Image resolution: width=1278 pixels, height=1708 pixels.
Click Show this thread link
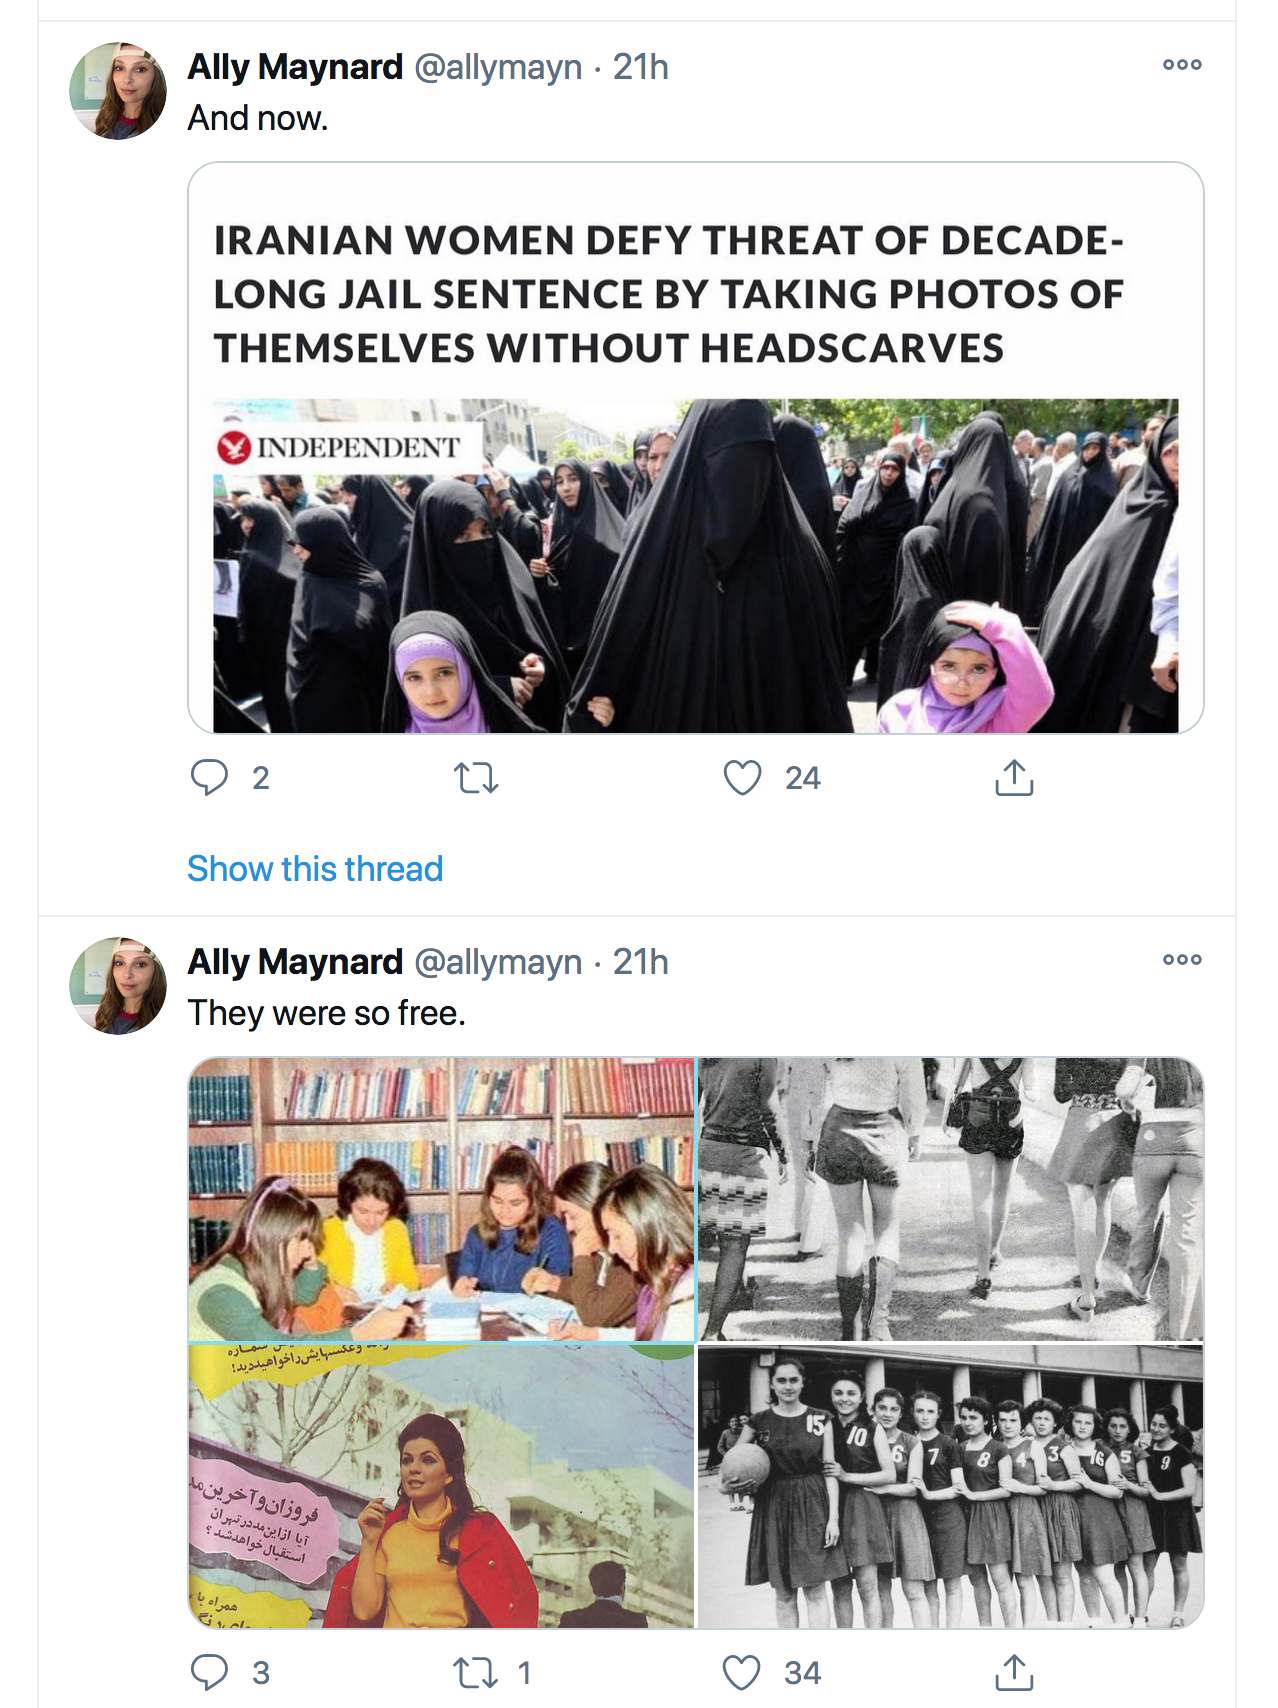pos(315,868)
